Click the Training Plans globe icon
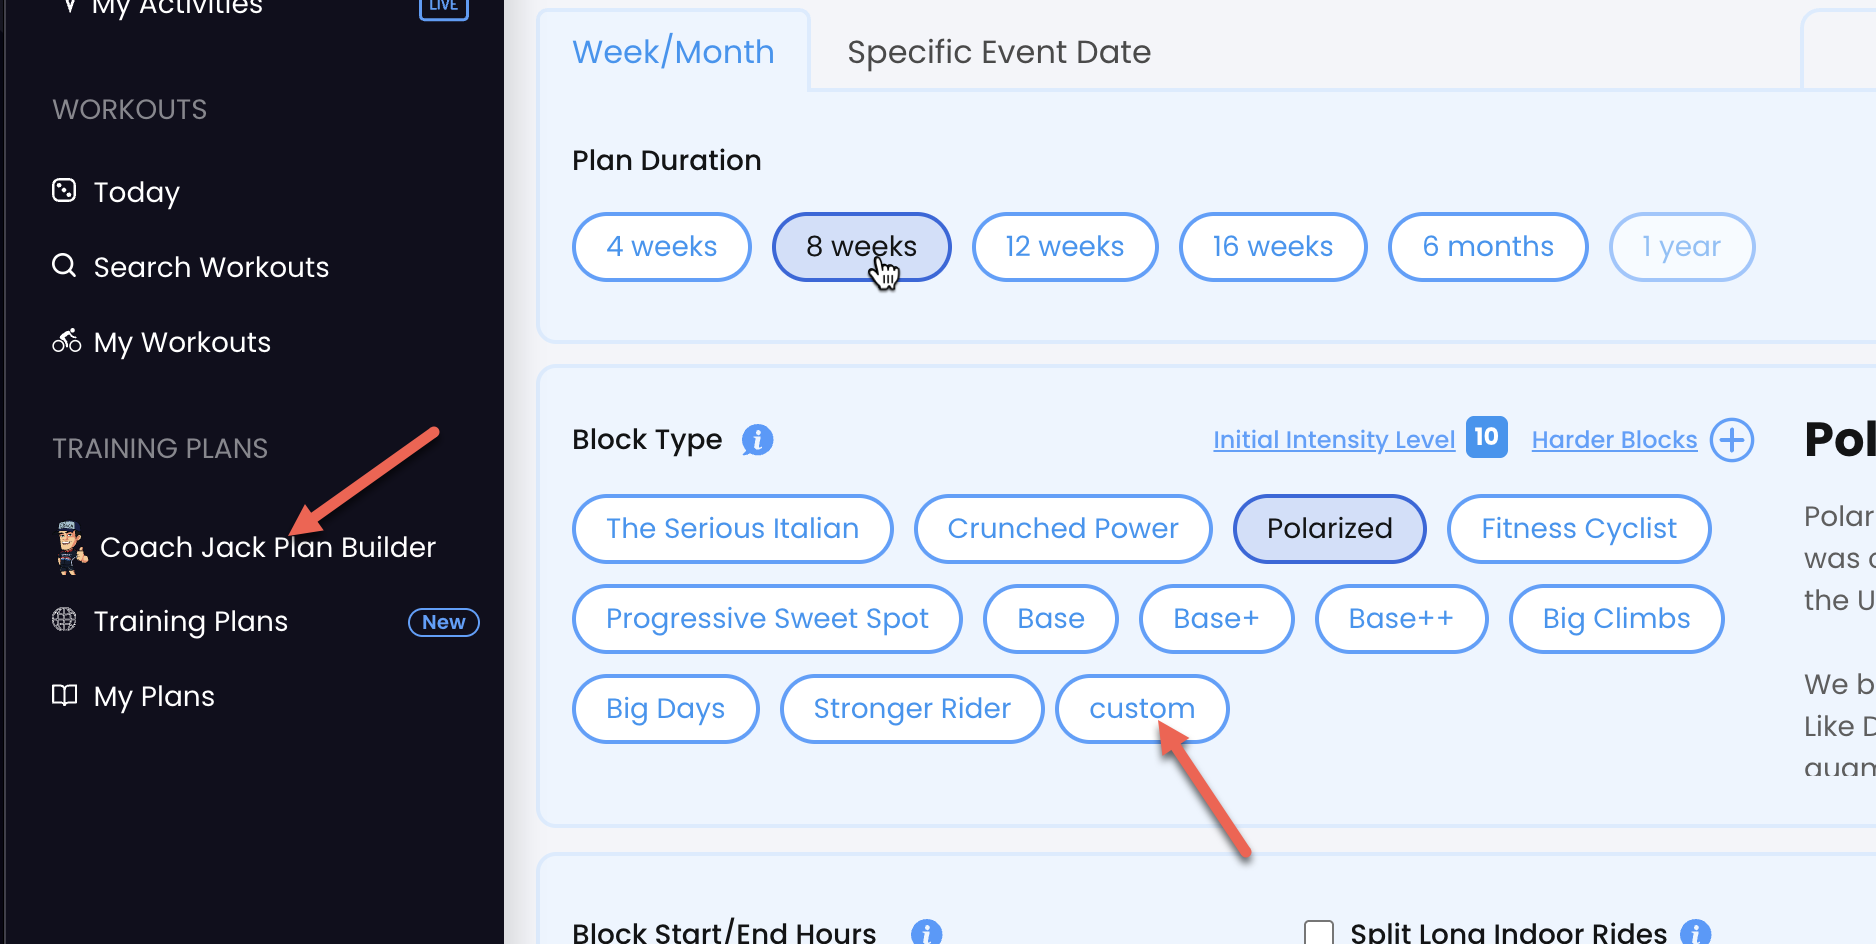The width and height of the screenshot is (1876, 944). pos(64,619)
